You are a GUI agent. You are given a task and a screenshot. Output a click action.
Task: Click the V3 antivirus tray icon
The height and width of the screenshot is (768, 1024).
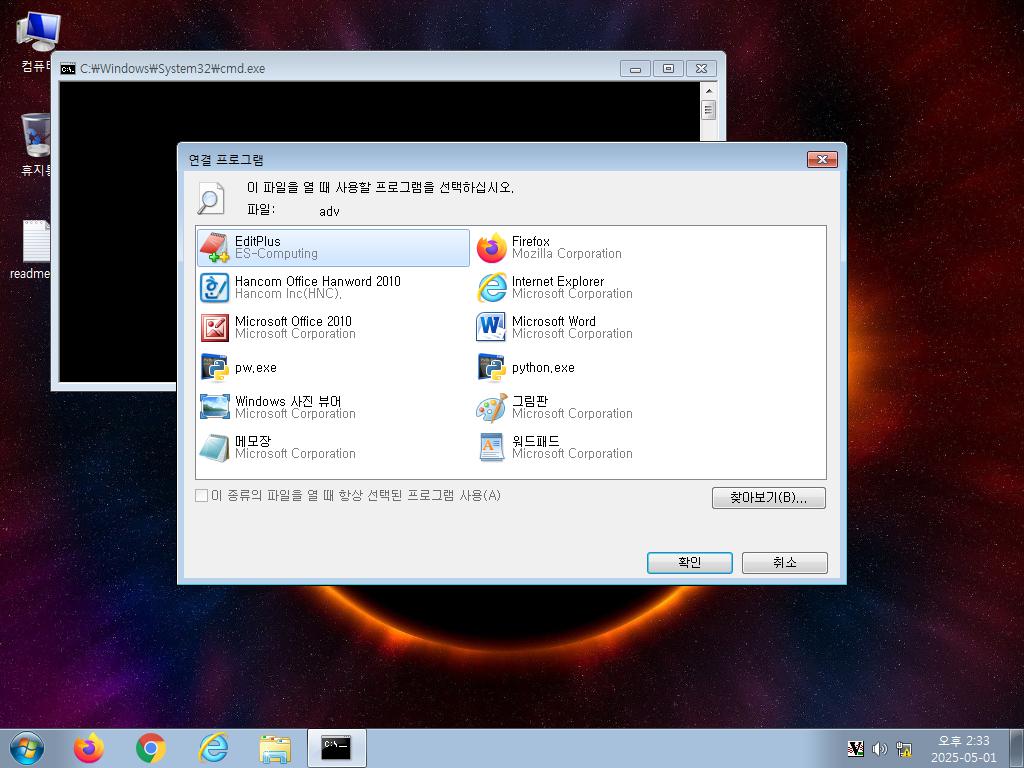click(x=856, y=749)
